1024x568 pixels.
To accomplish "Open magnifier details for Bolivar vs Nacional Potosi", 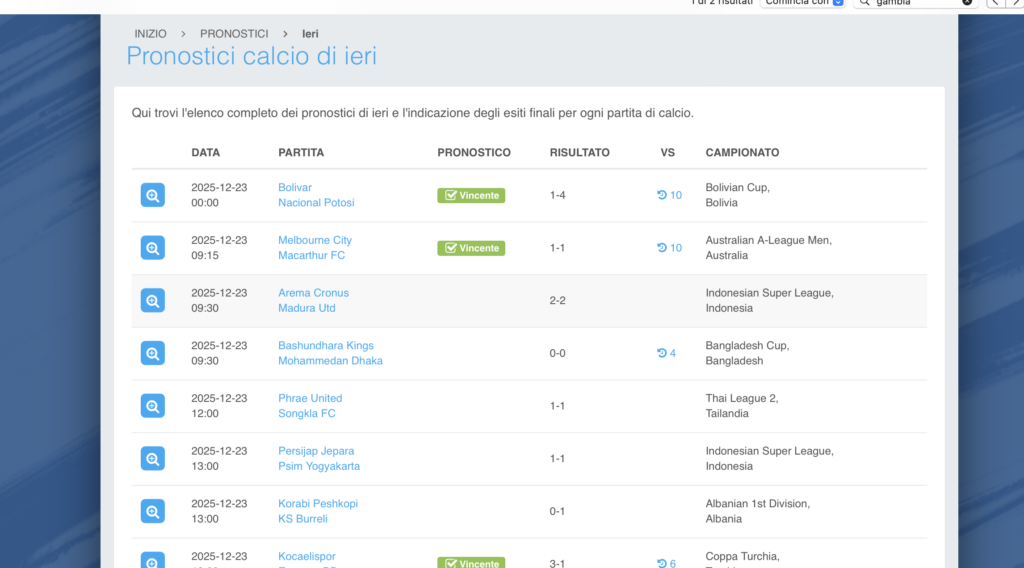I will (152, 195).
